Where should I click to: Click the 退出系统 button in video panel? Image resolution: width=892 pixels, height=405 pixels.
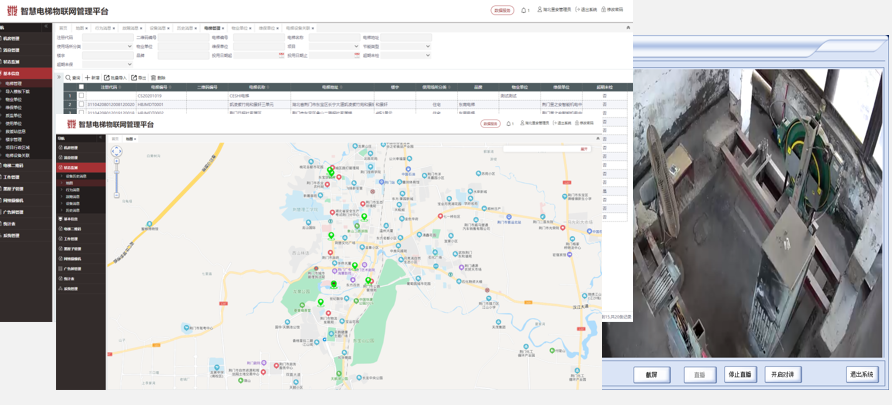coord(861,374)
